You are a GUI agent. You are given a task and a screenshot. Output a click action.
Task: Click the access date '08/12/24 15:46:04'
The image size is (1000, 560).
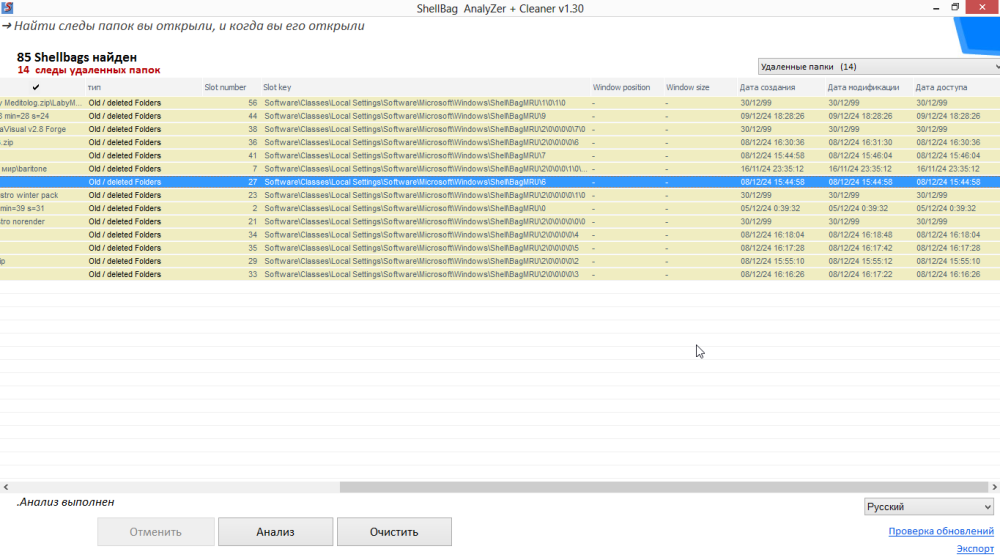[948, 156]
